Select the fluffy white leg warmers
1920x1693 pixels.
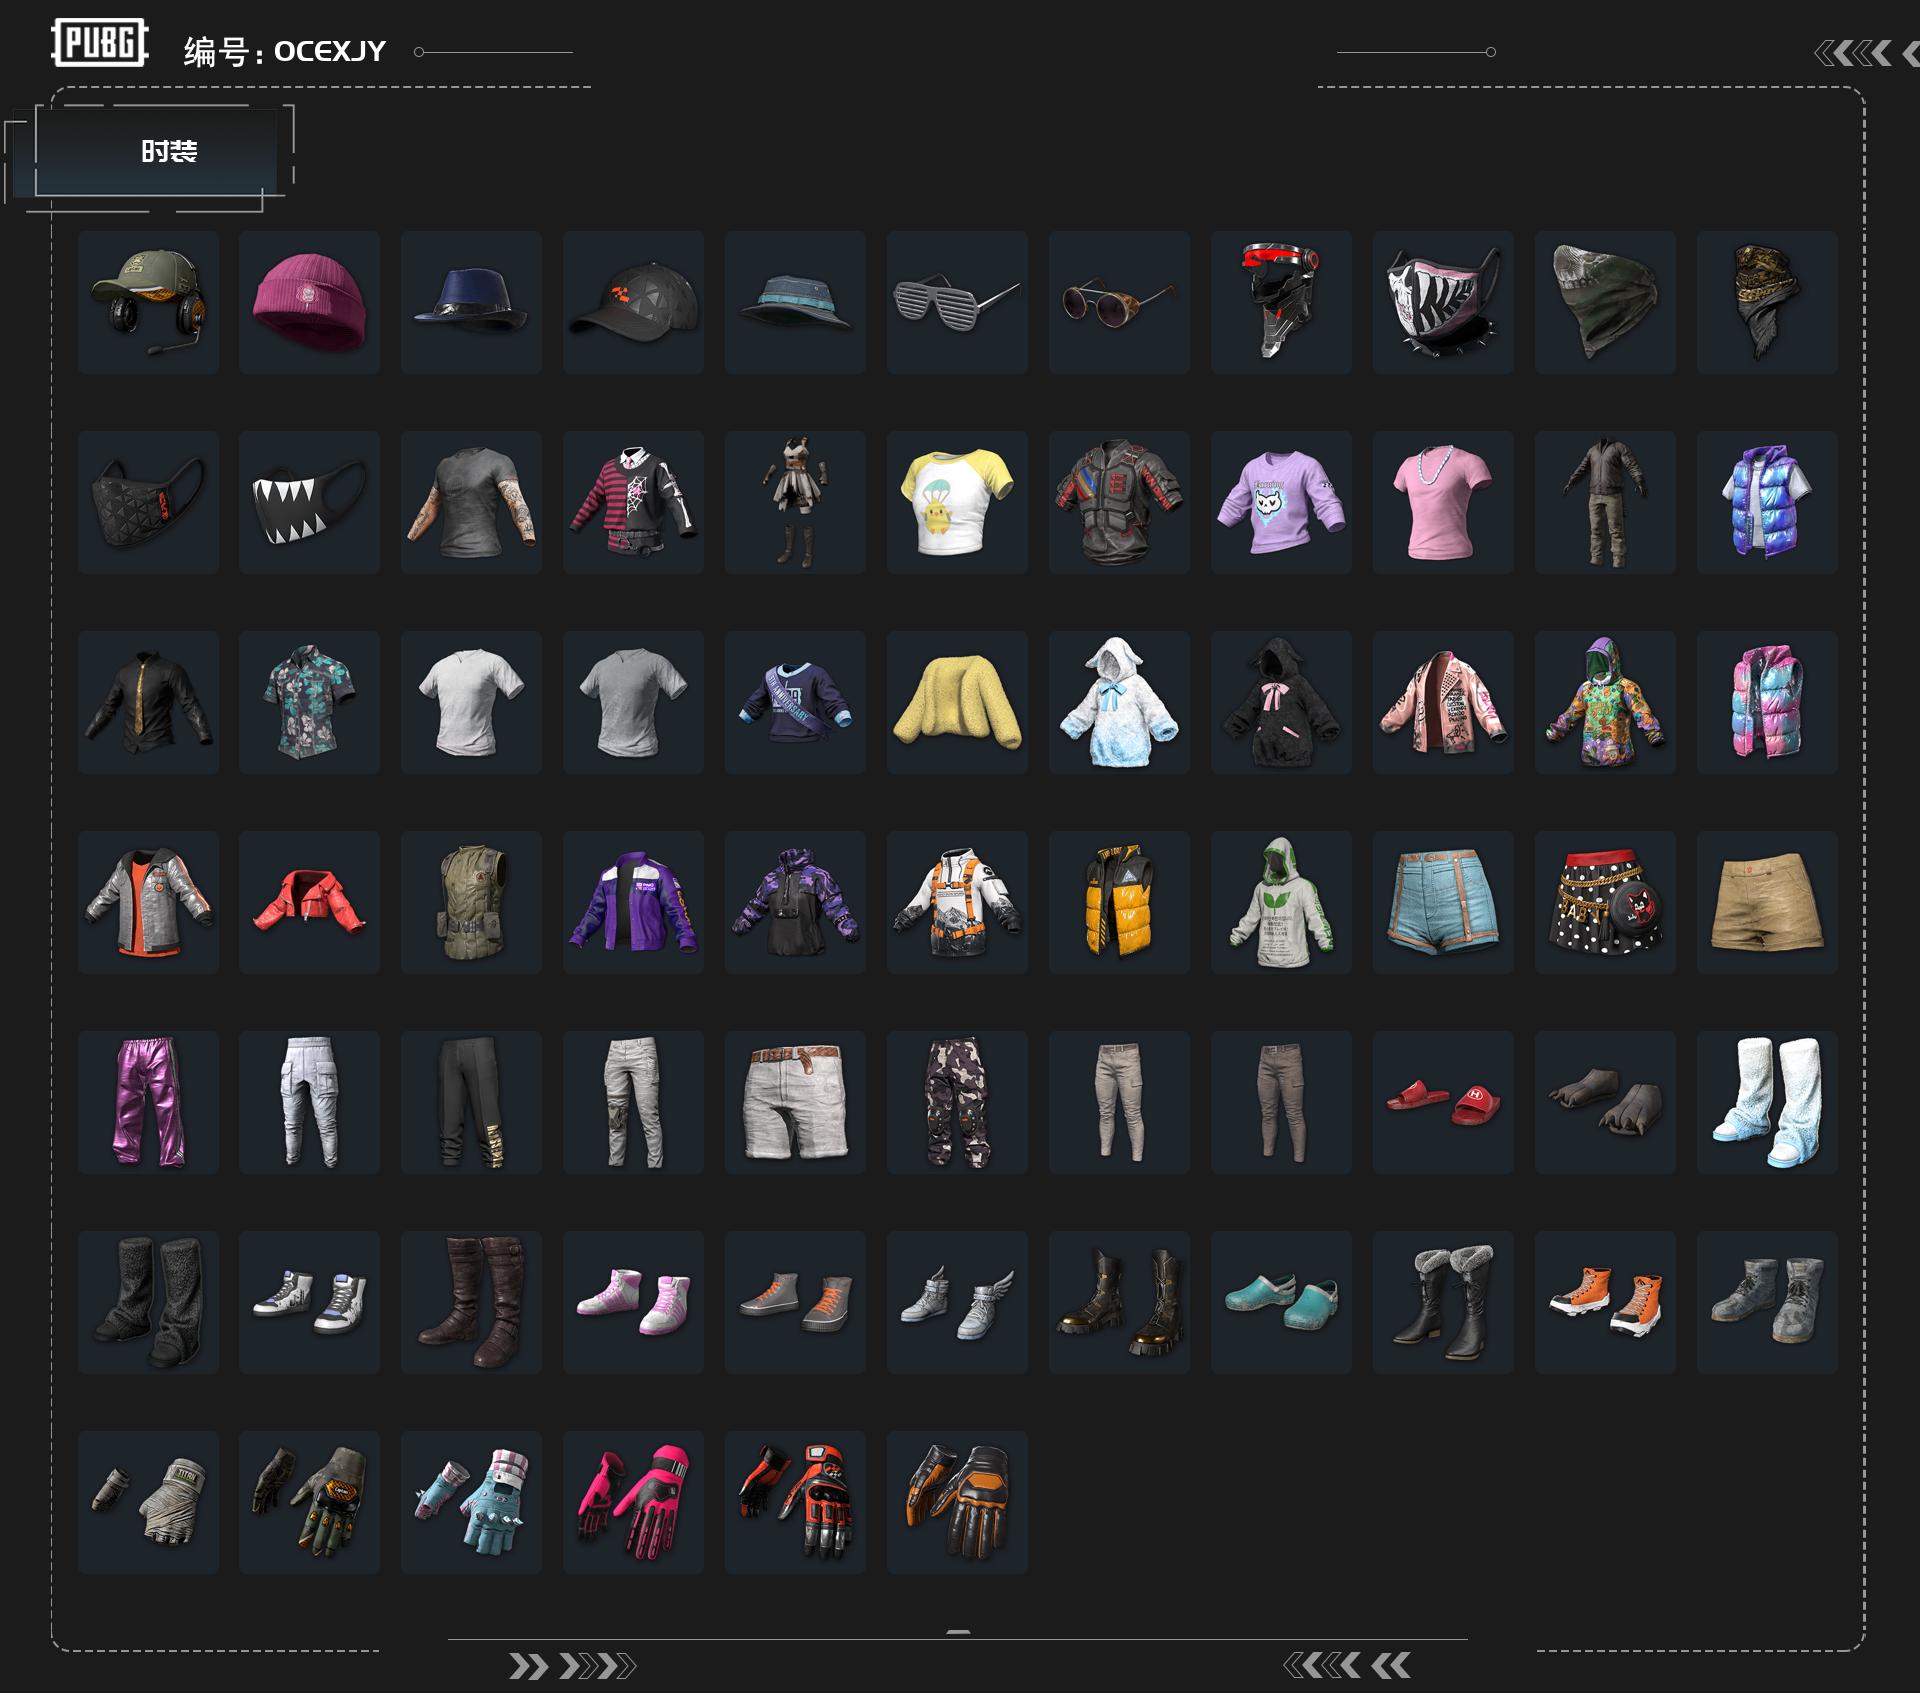point(1768,1103)
